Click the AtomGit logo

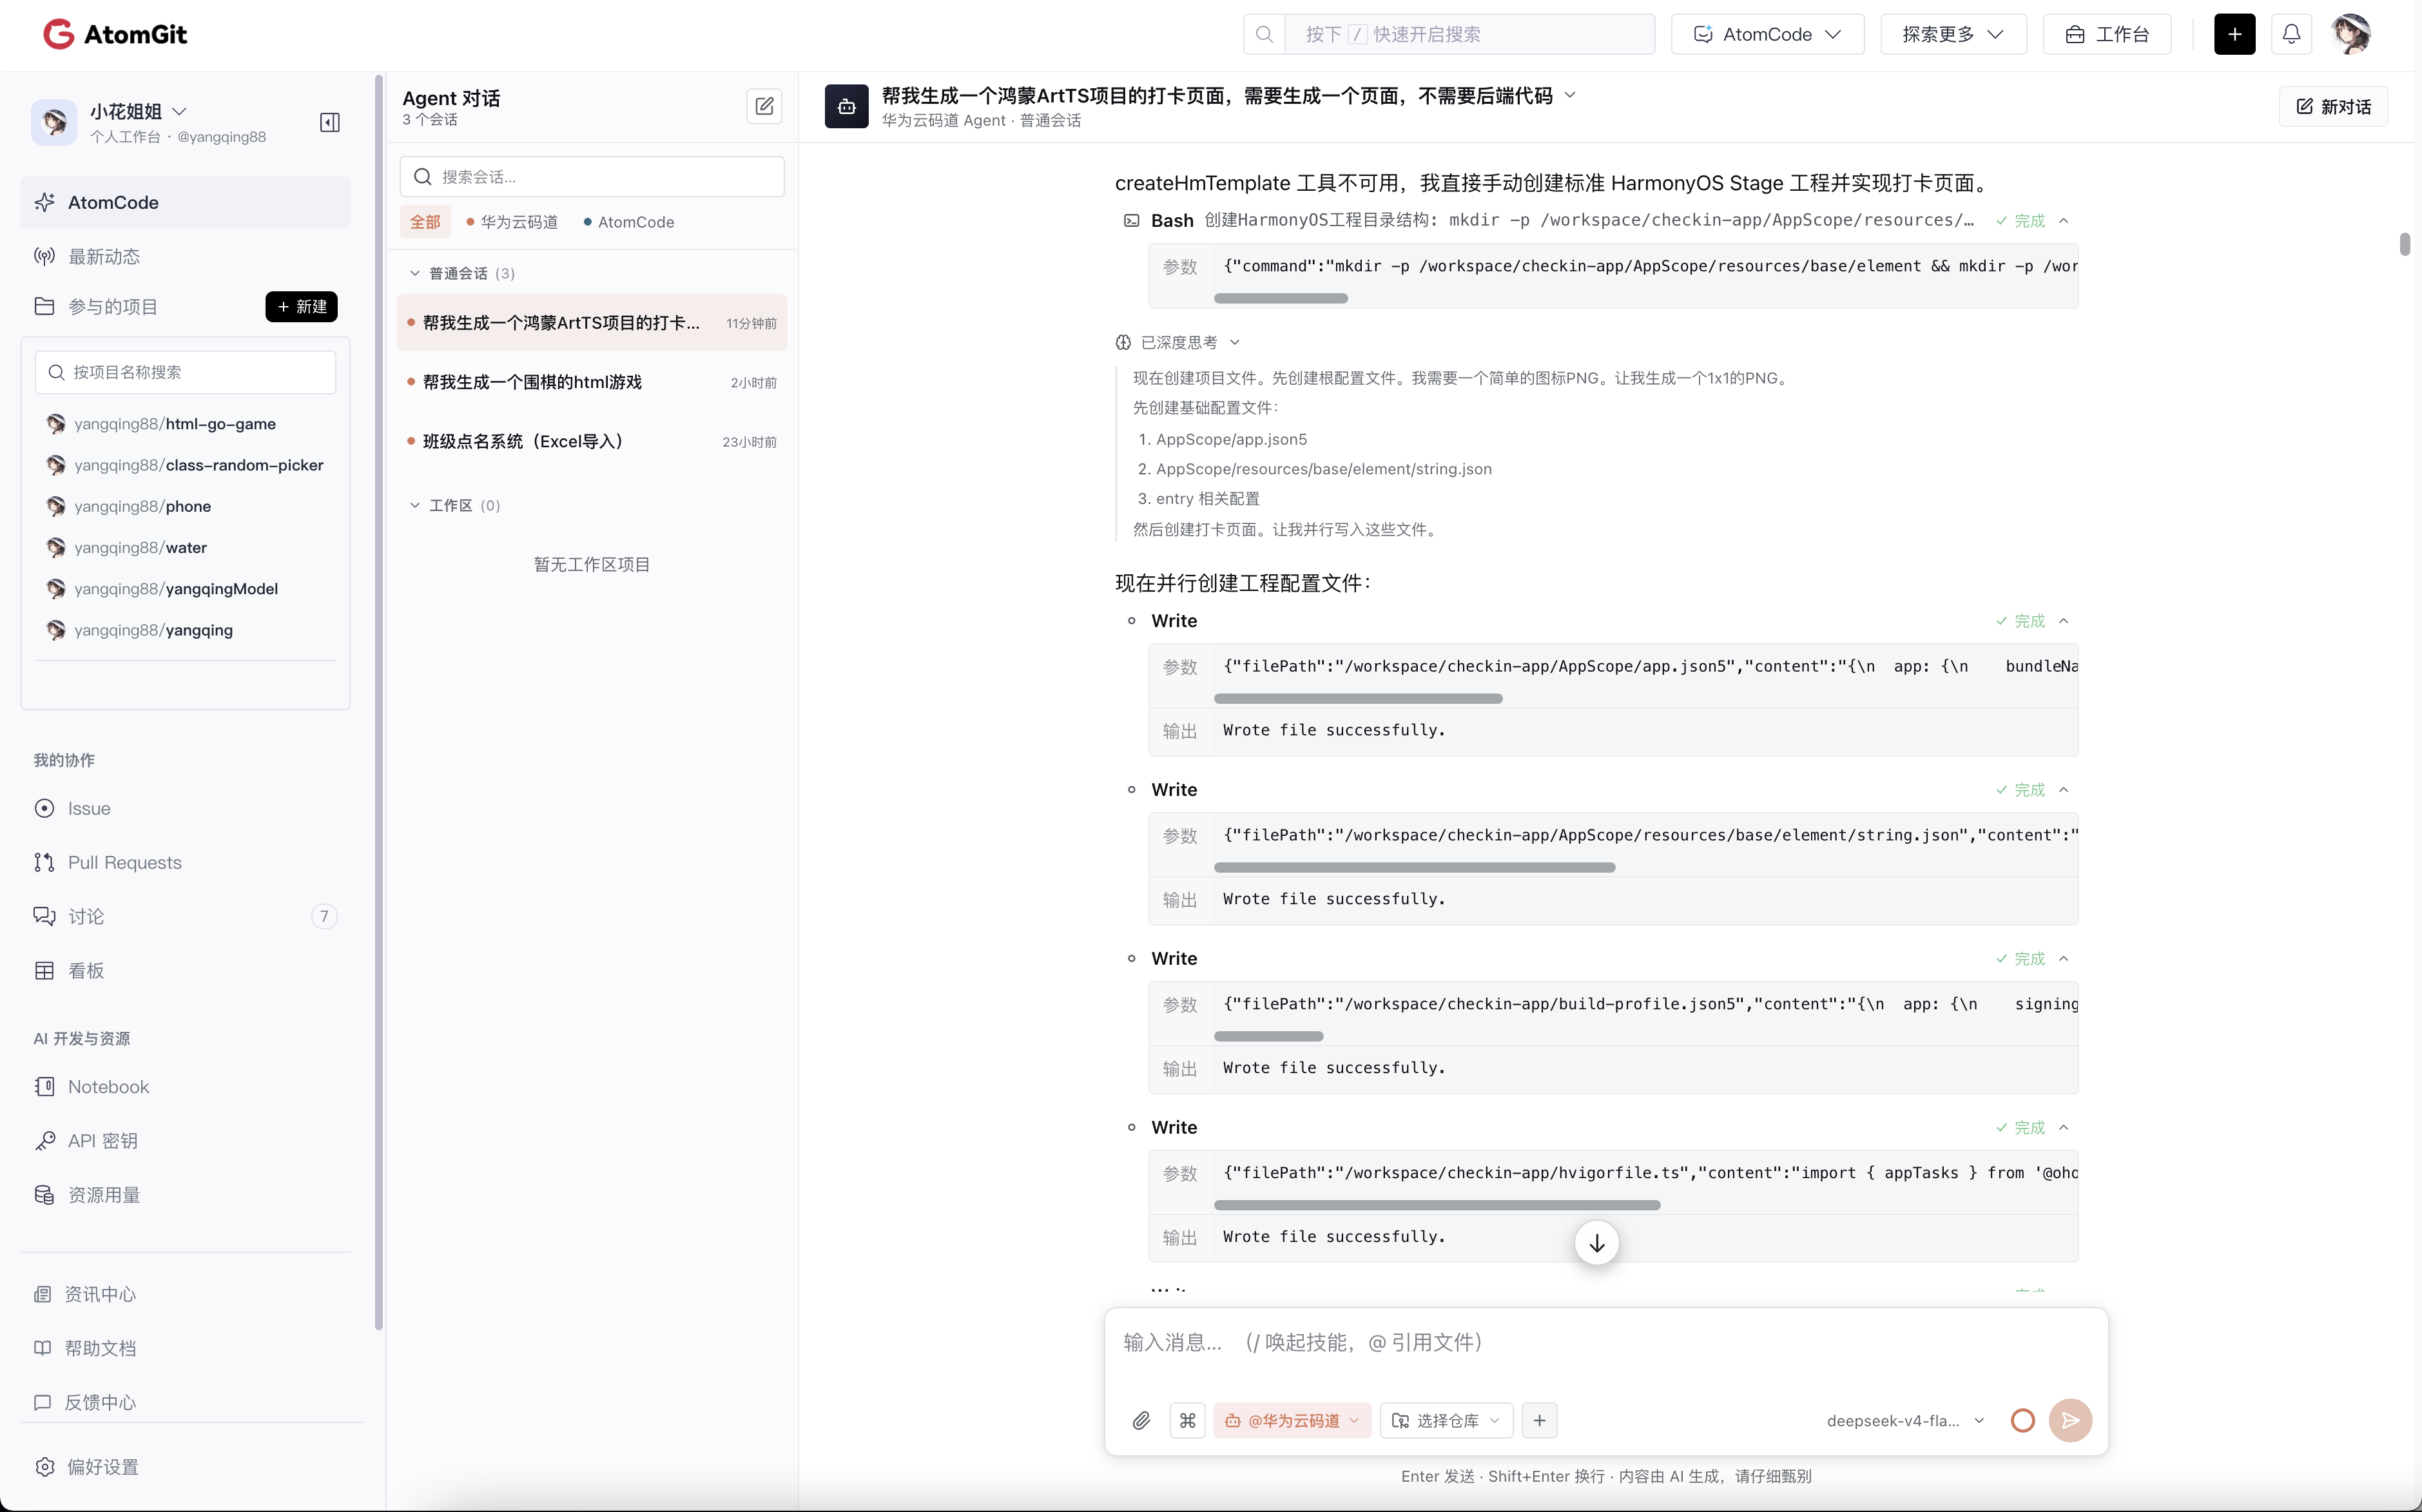(x=115, y=34)
